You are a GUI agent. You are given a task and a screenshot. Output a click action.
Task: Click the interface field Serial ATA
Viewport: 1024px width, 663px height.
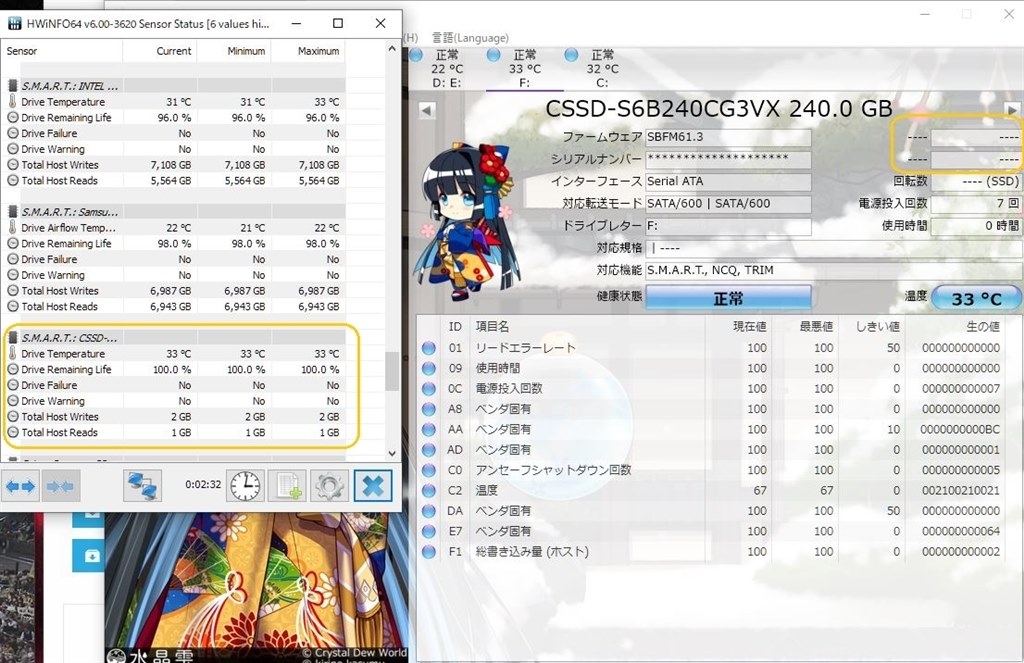point(728,182)
